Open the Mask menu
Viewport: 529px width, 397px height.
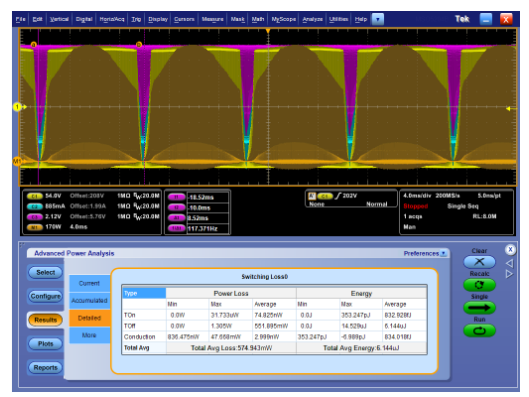pyautogui.click(x=238, y=19)
